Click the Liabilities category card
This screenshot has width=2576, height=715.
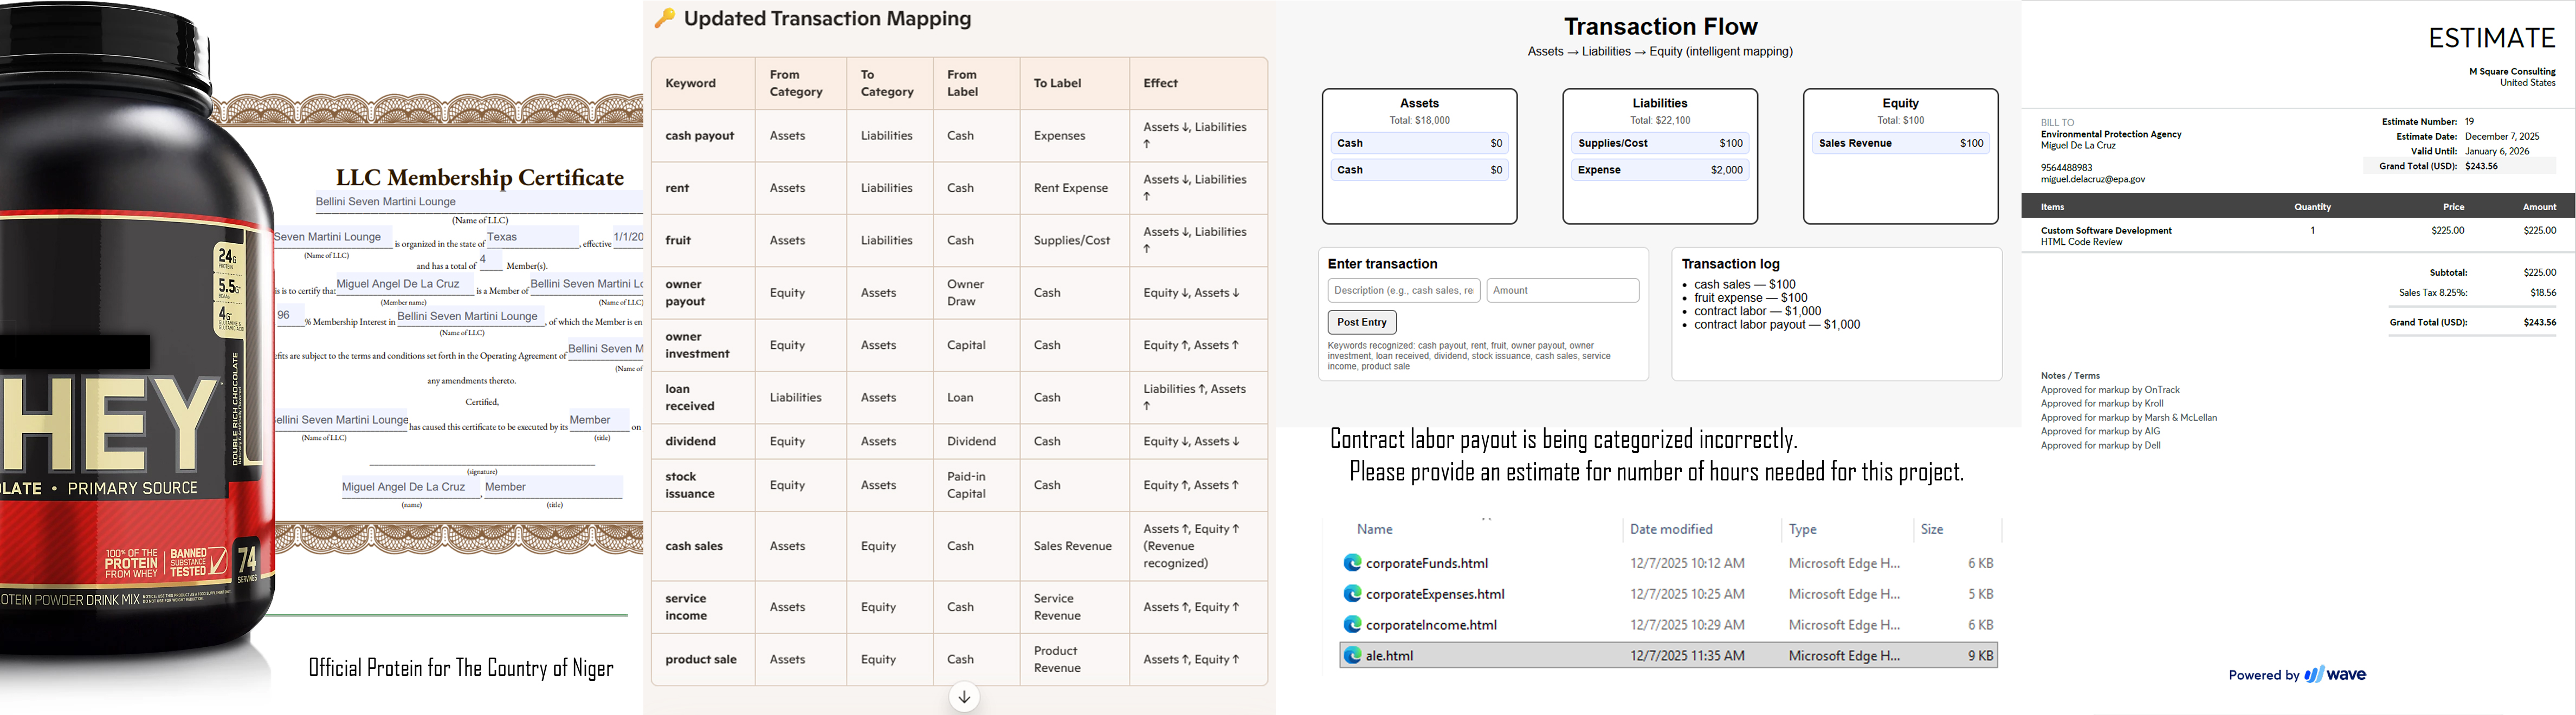click(x=1660, y=156)
